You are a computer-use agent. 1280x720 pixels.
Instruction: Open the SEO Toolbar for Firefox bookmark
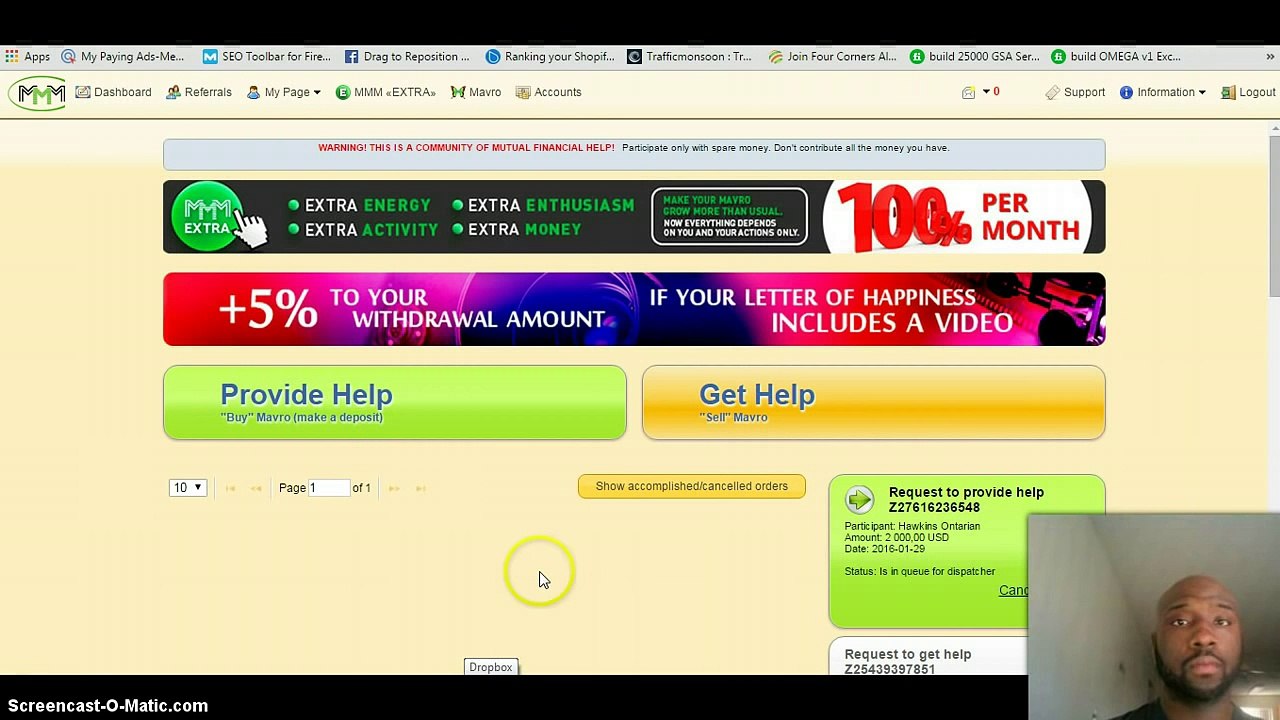[x=267, y=57]
